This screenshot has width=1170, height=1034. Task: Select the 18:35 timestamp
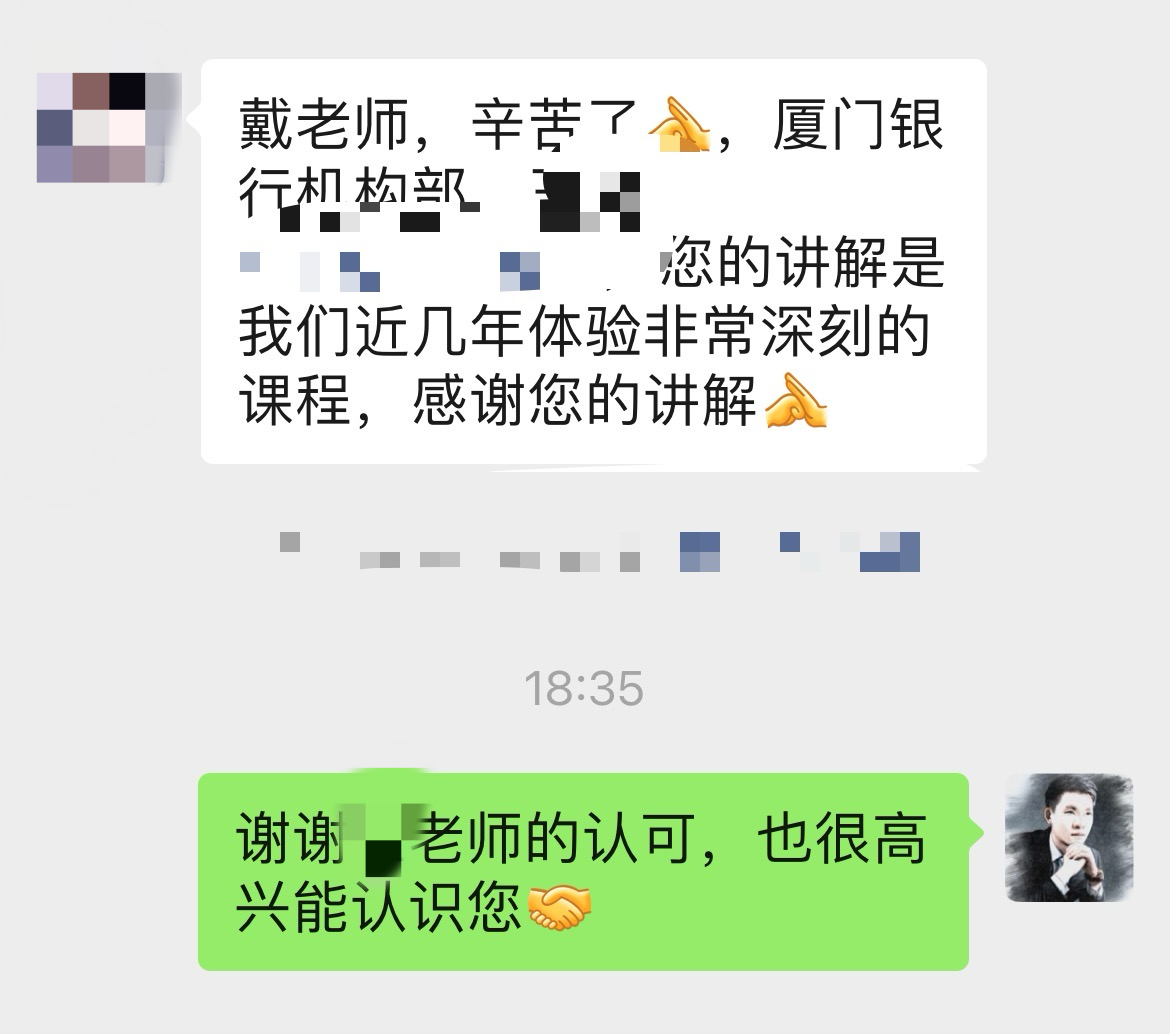584,688
